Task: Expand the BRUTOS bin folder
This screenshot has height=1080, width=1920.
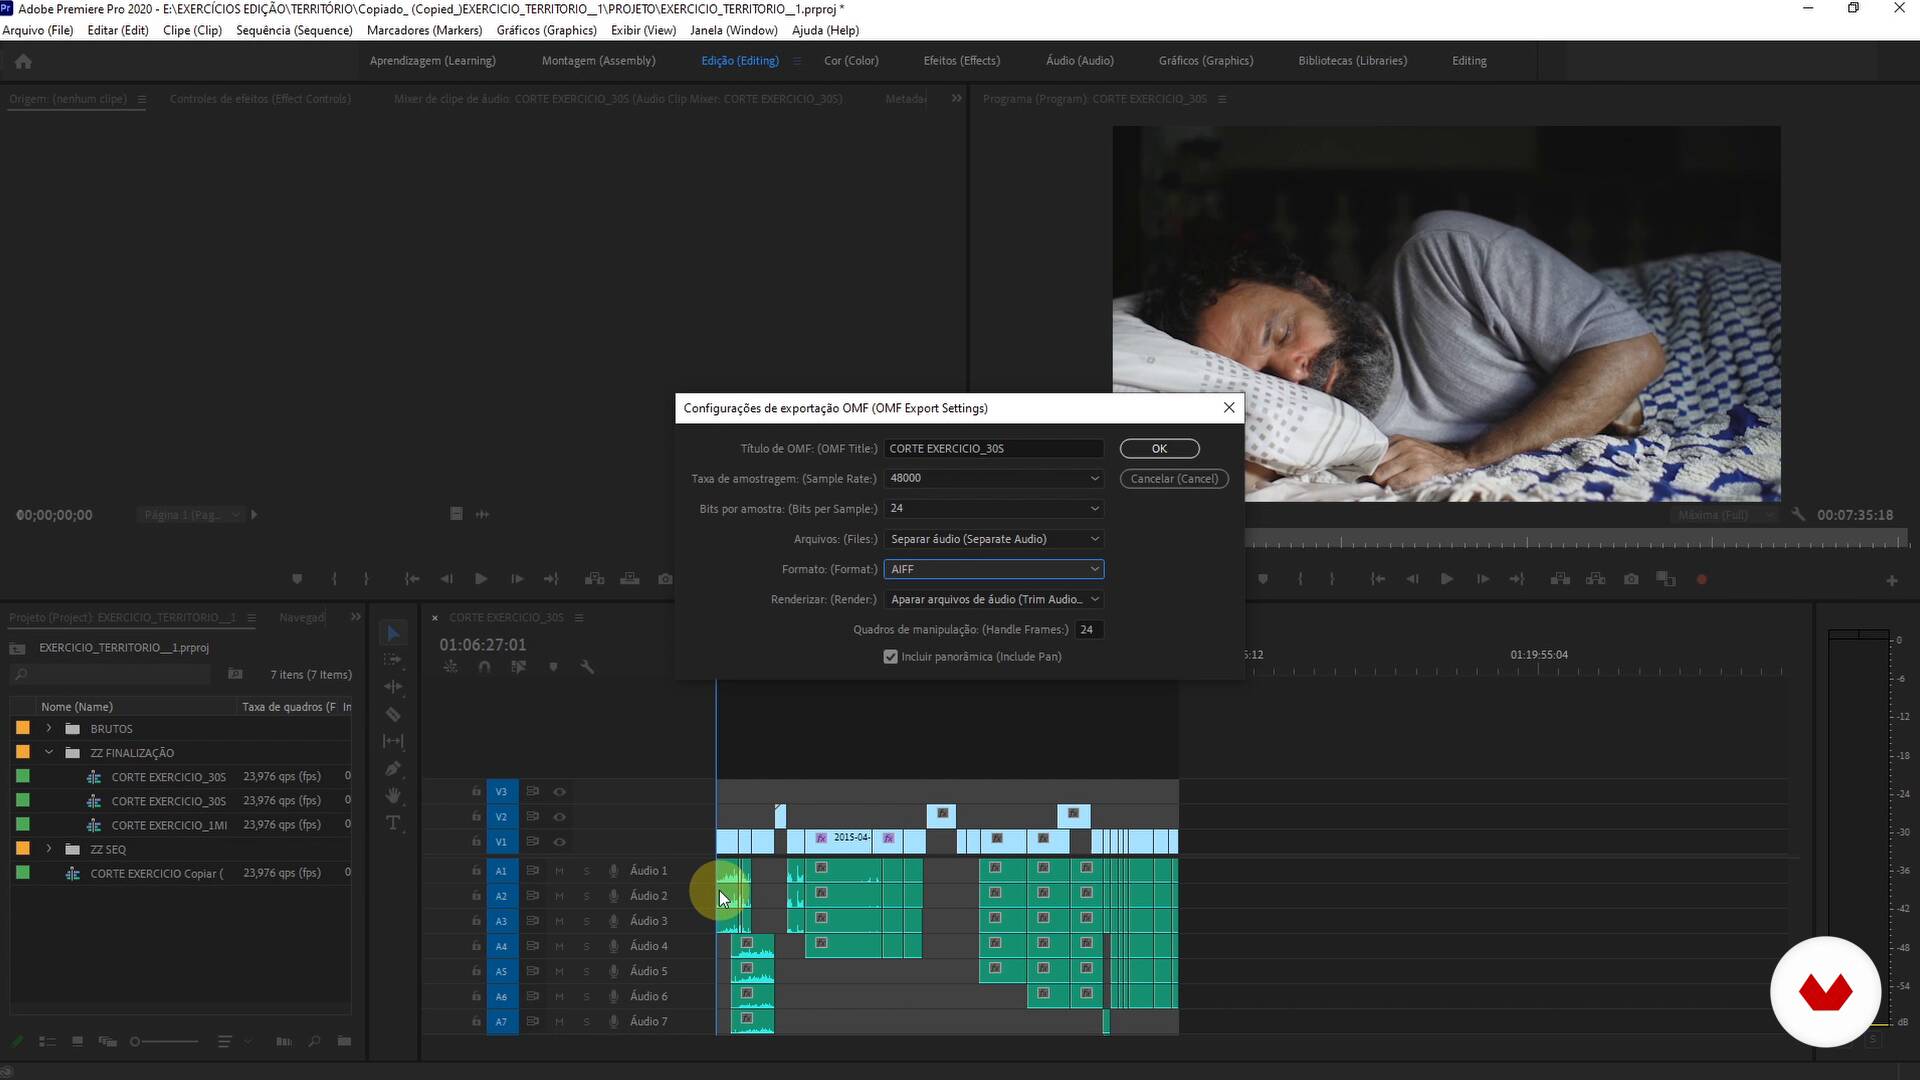Action: [x=49, y=728]
